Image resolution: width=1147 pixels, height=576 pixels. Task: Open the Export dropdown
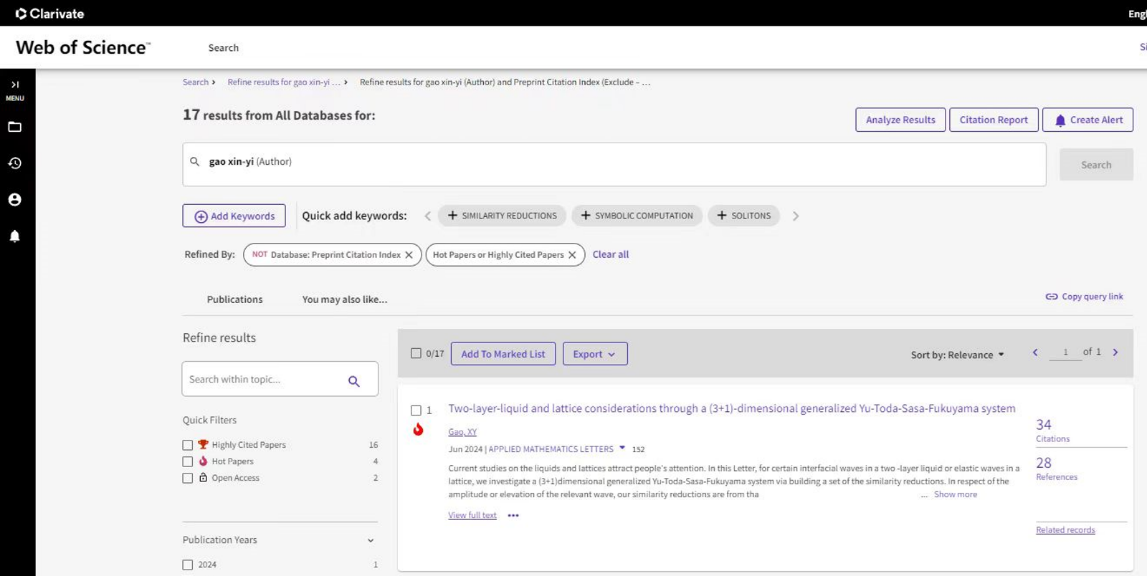pyautogui.click(x=595, y=354)
